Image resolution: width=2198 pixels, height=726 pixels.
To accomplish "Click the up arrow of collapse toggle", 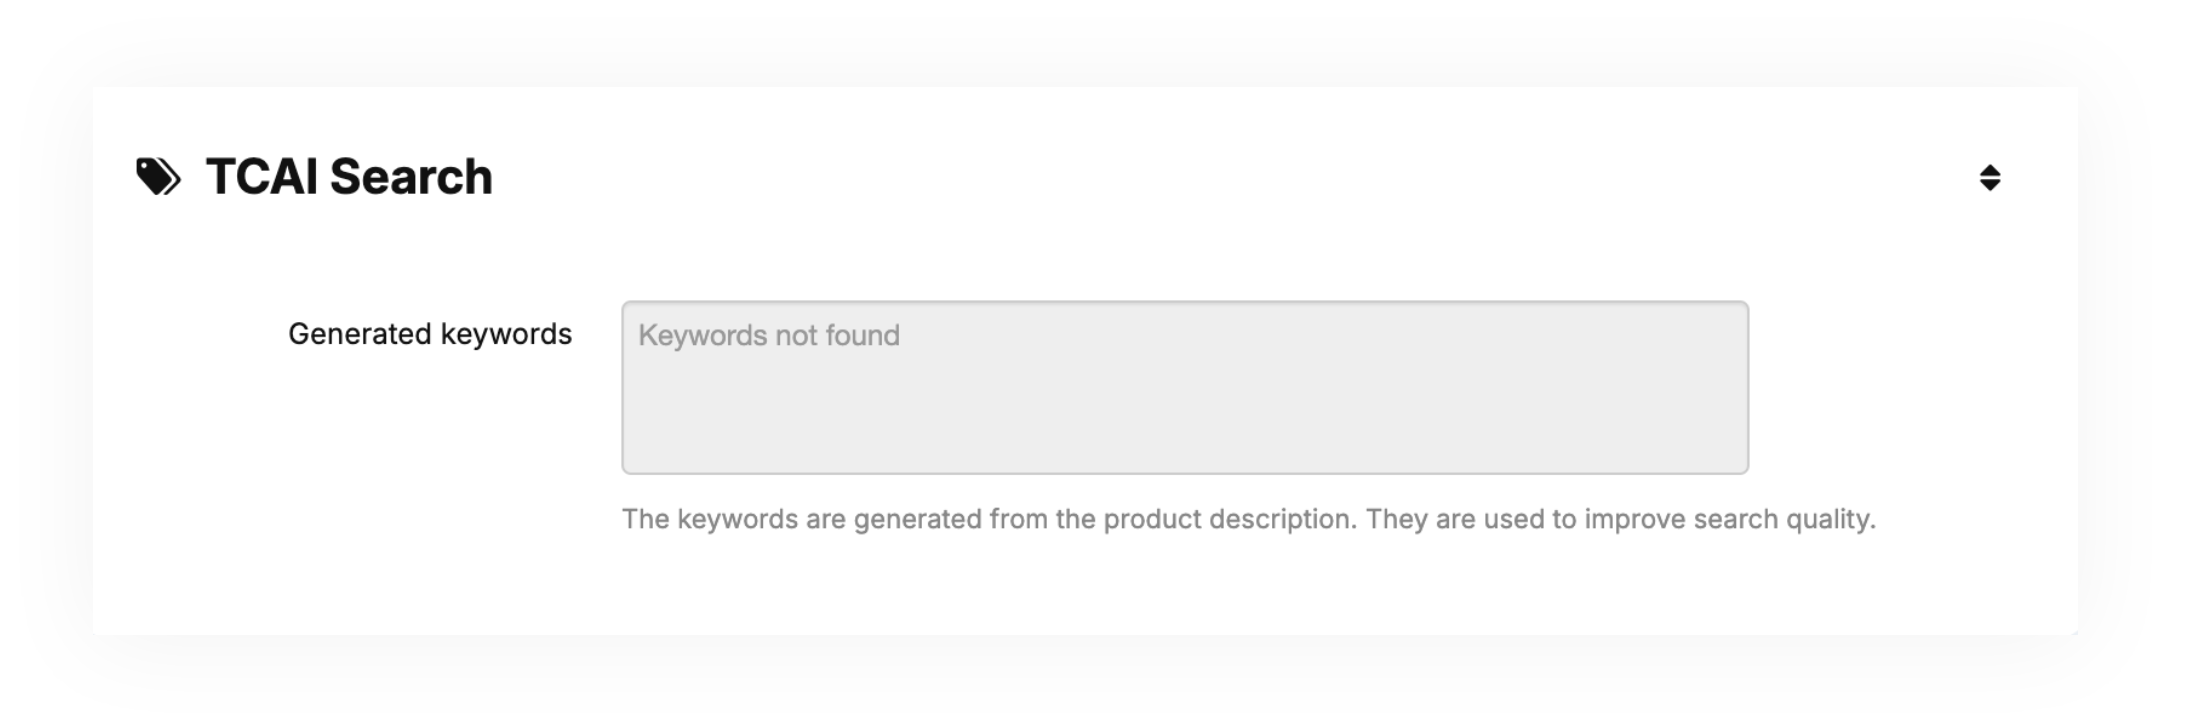I will (1989, 169).
